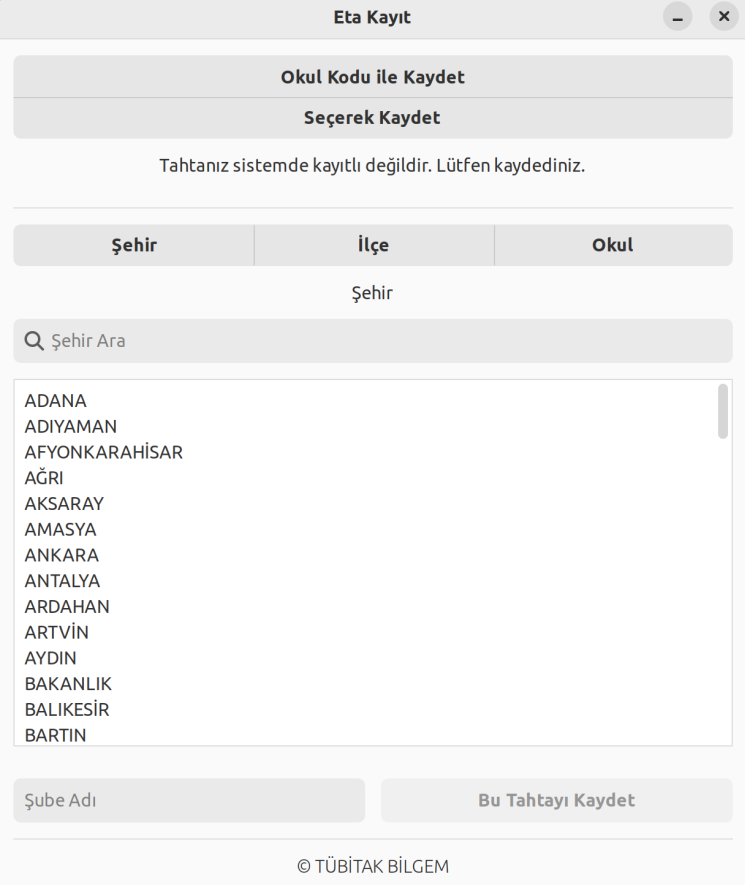Select the Okul Kodu ile Kaydet option
Screen dimensions: 745x885
click(x=372, y=77)
